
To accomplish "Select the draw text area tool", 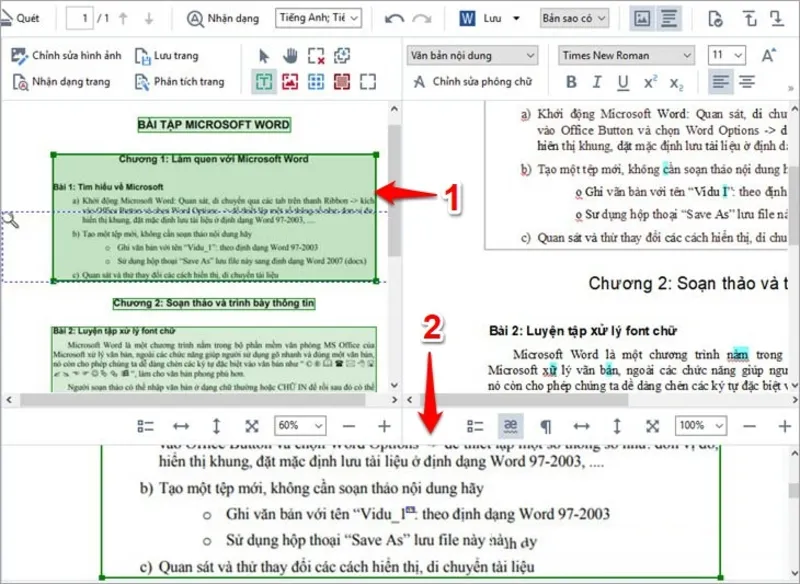I will pyautogui.click(x=264, y=82).
